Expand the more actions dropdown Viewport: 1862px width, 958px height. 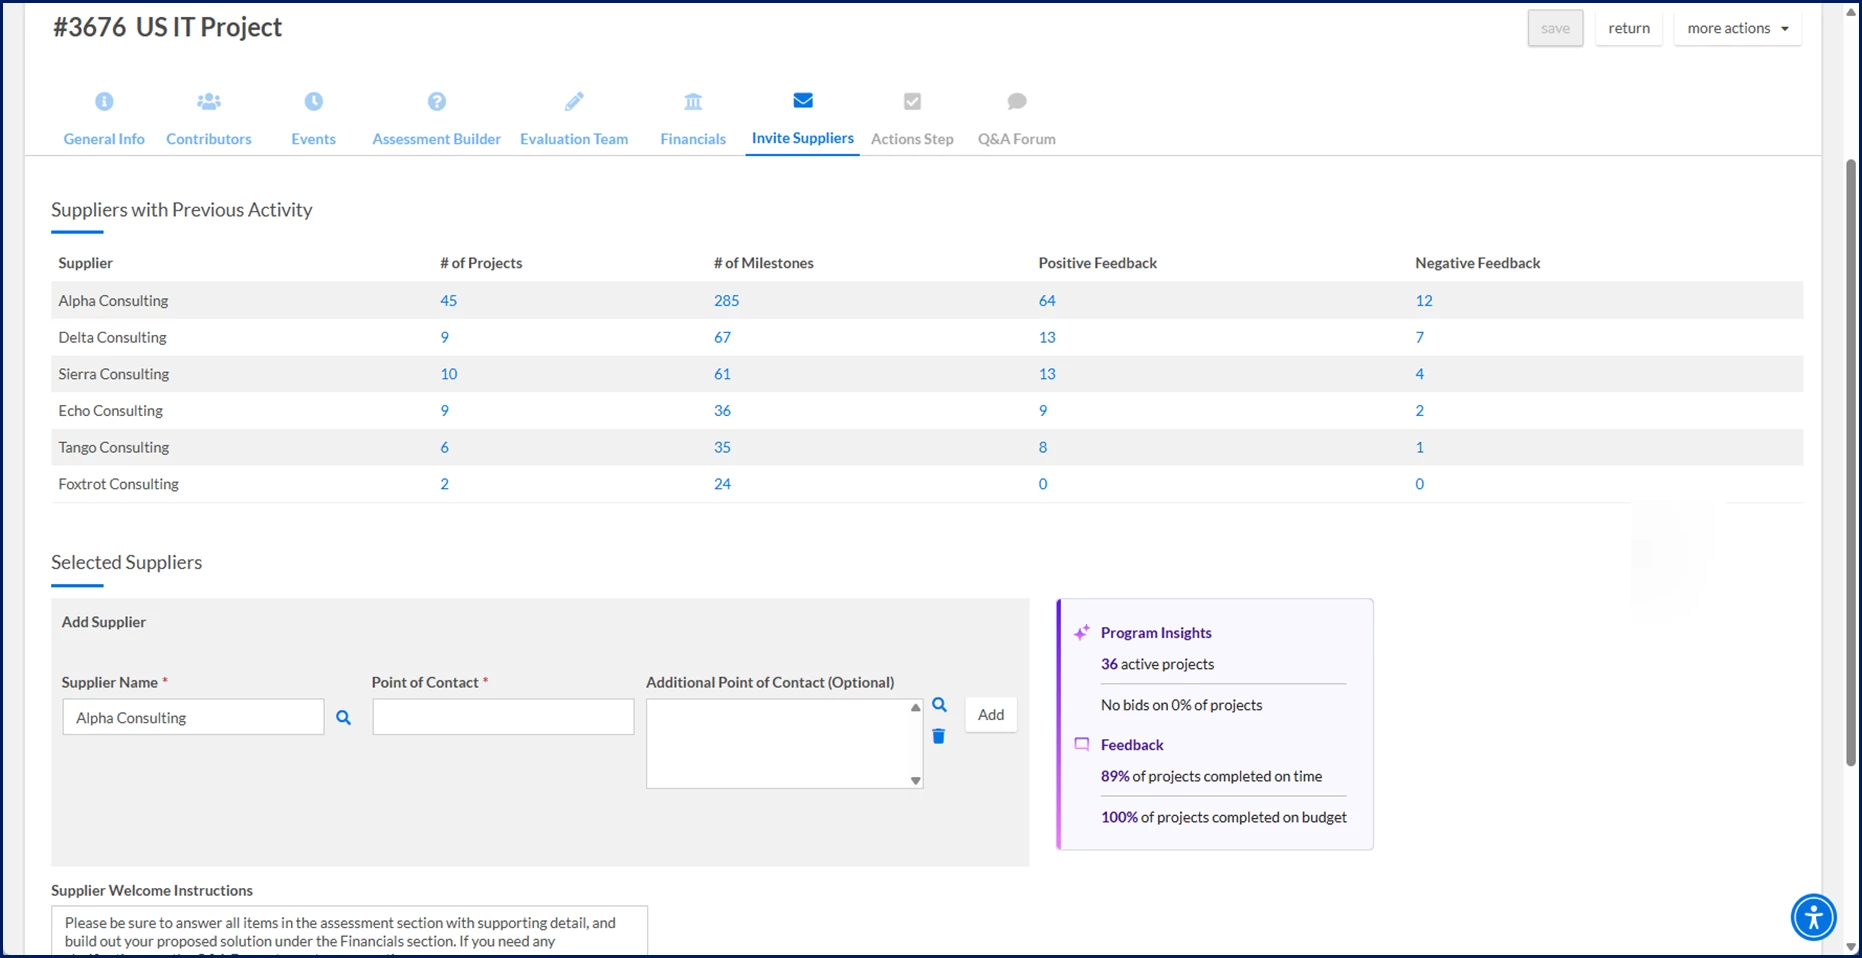tap(1738, 28)
